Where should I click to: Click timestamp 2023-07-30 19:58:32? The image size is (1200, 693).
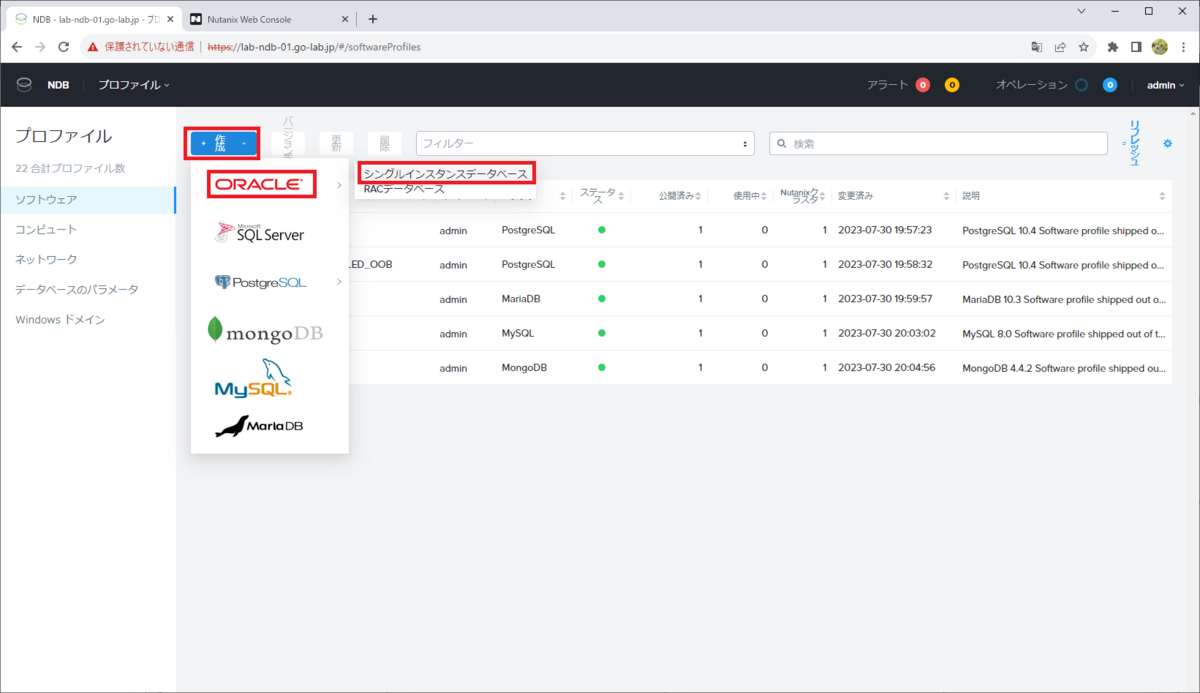885,265
